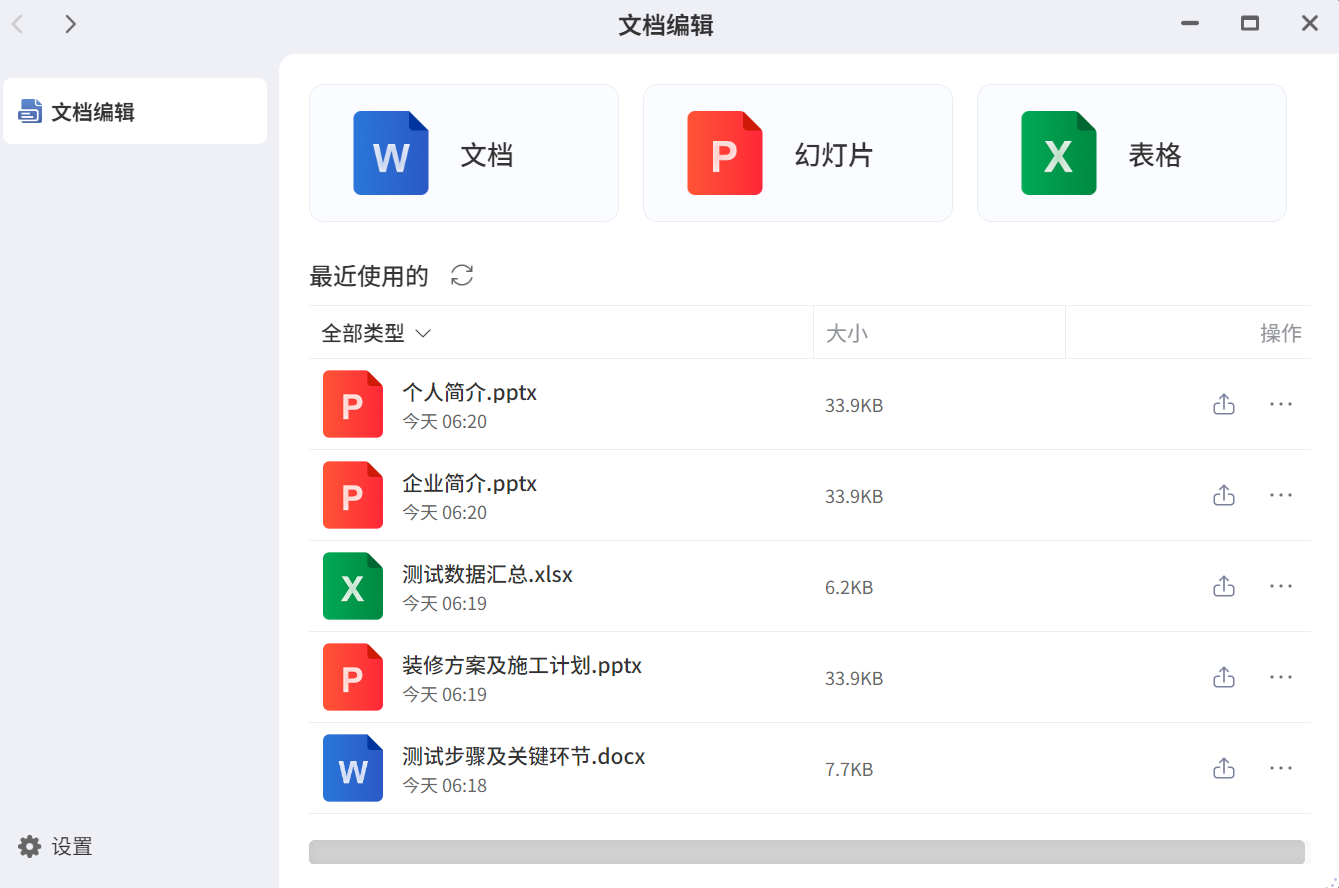Share the 企业简介.pptx file
This screenshot has height=888, width=1339.
1224,495
